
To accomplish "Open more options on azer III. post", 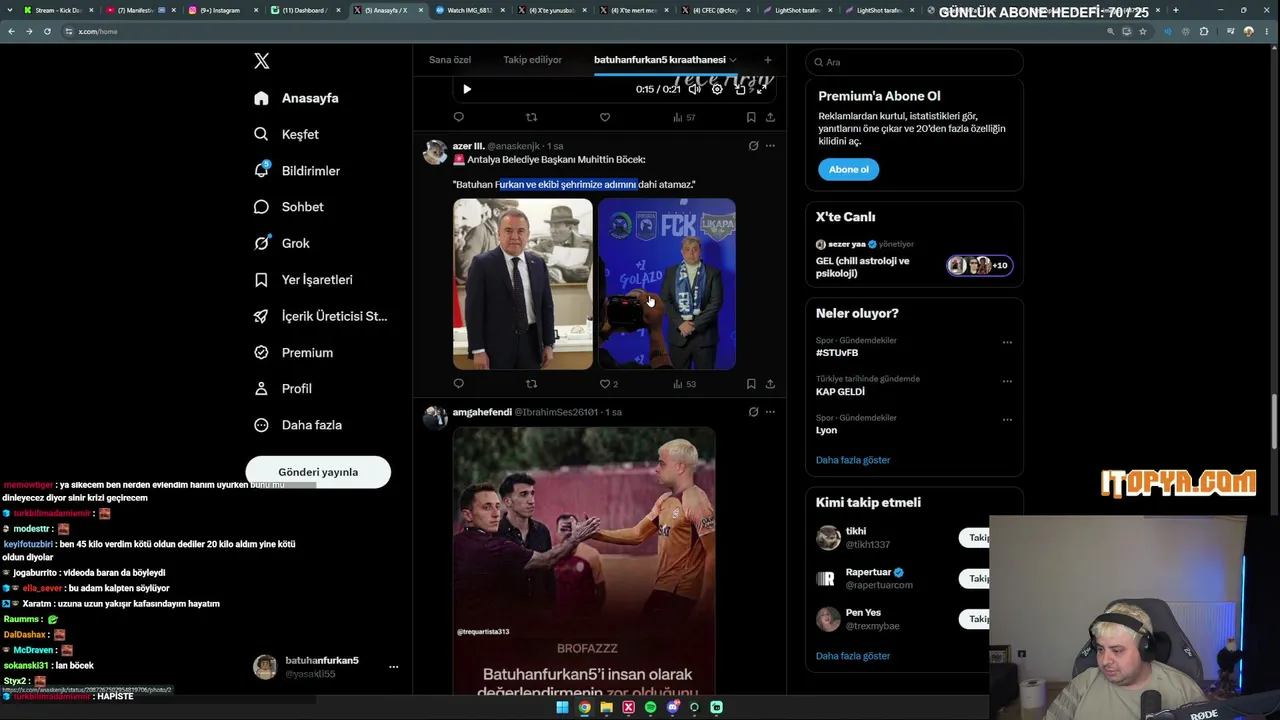I will tap(770, 146).
